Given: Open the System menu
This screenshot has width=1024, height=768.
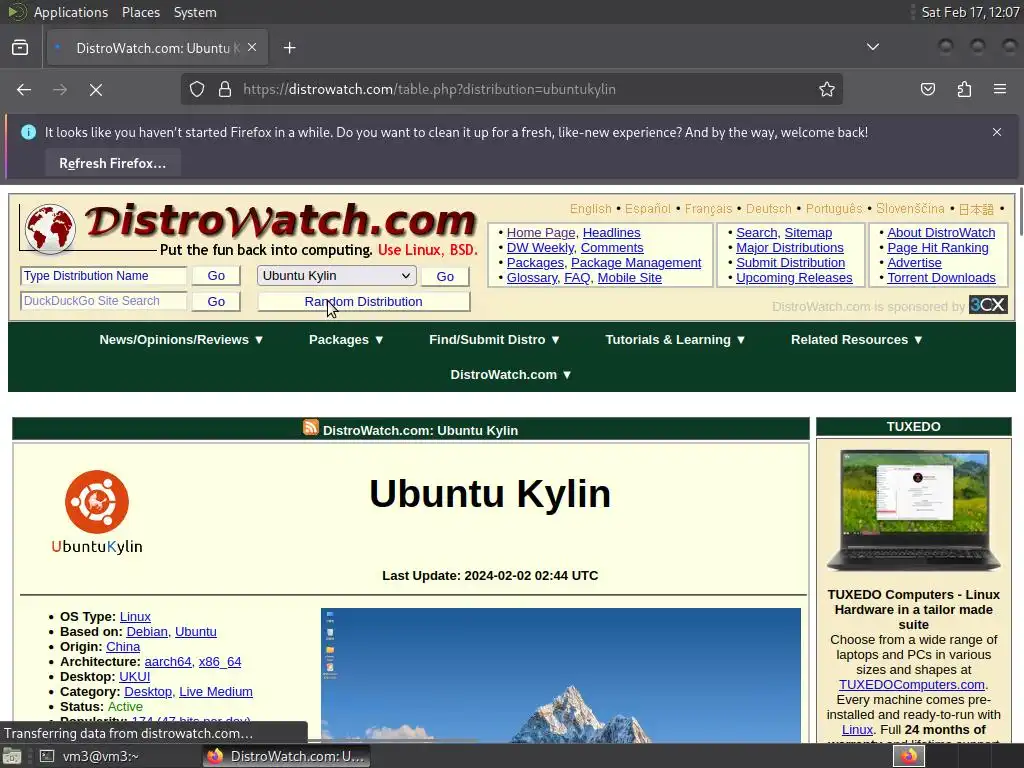Looking at the screenshot, I should [195, 12].
